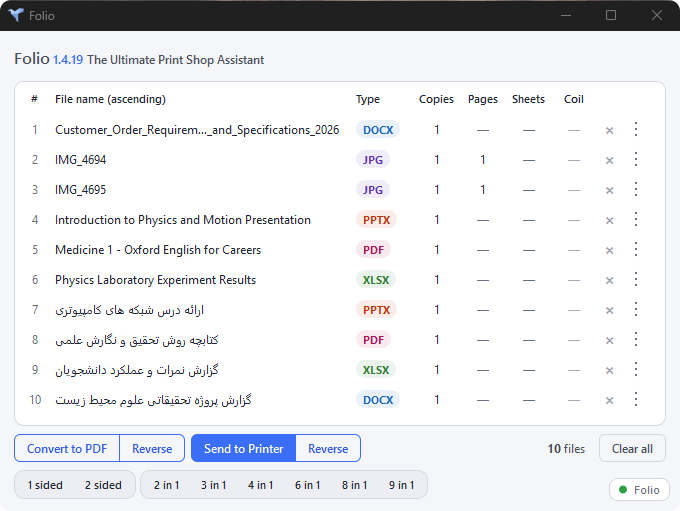Click the XLSX badge for Physics Laboratory

pos(376,280)
